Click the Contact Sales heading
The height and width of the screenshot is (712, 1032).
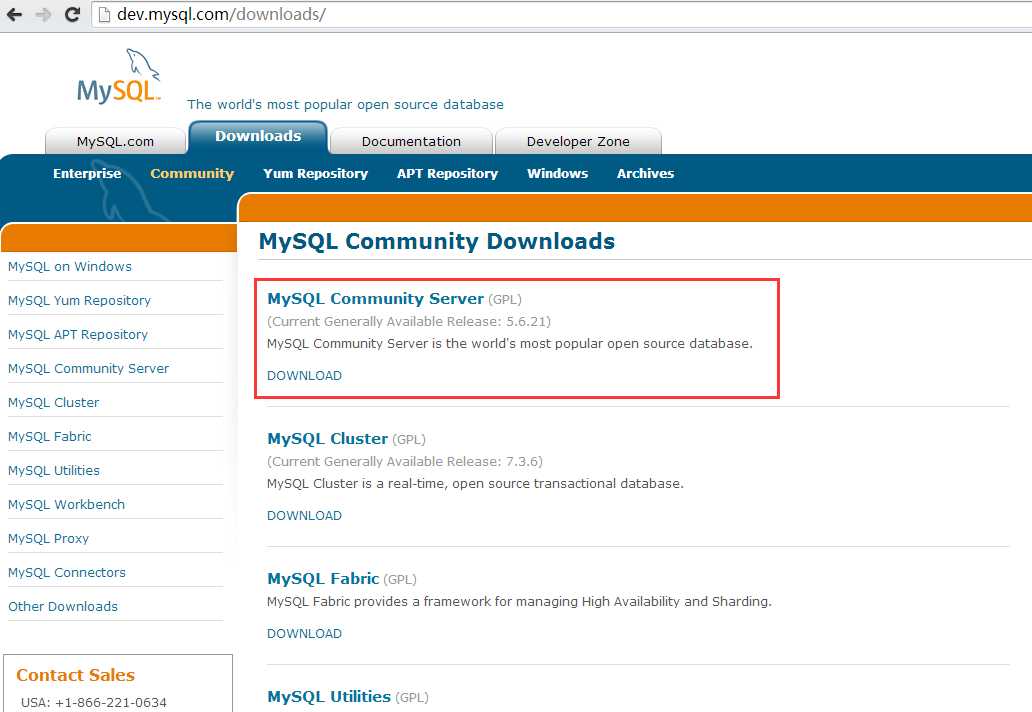click(x=75, y=675)
